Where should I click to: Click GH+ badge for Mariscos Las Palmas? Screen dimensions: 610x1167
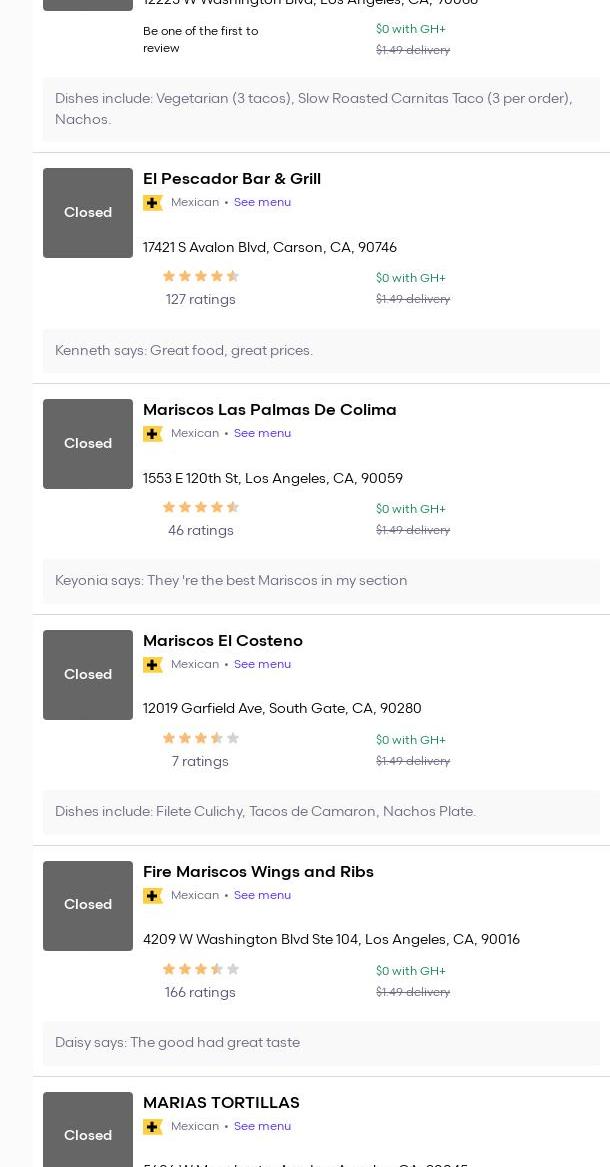153,434
